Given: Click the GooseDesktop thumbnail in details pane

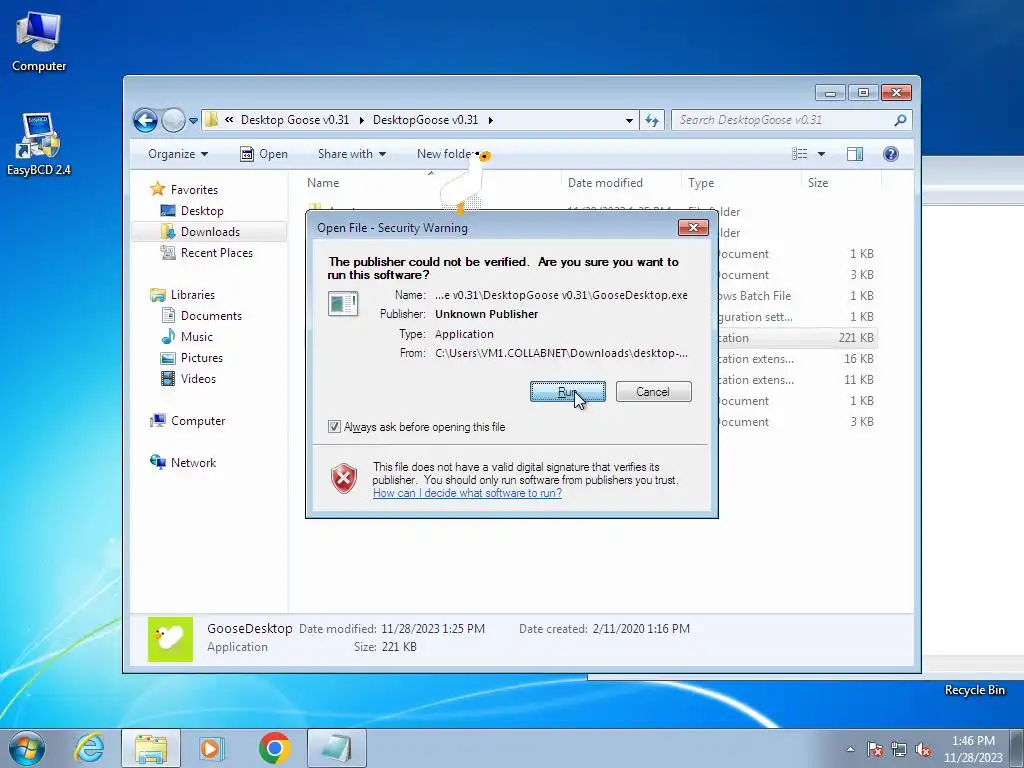Looking at the screenshot, I should click(170, 639).
